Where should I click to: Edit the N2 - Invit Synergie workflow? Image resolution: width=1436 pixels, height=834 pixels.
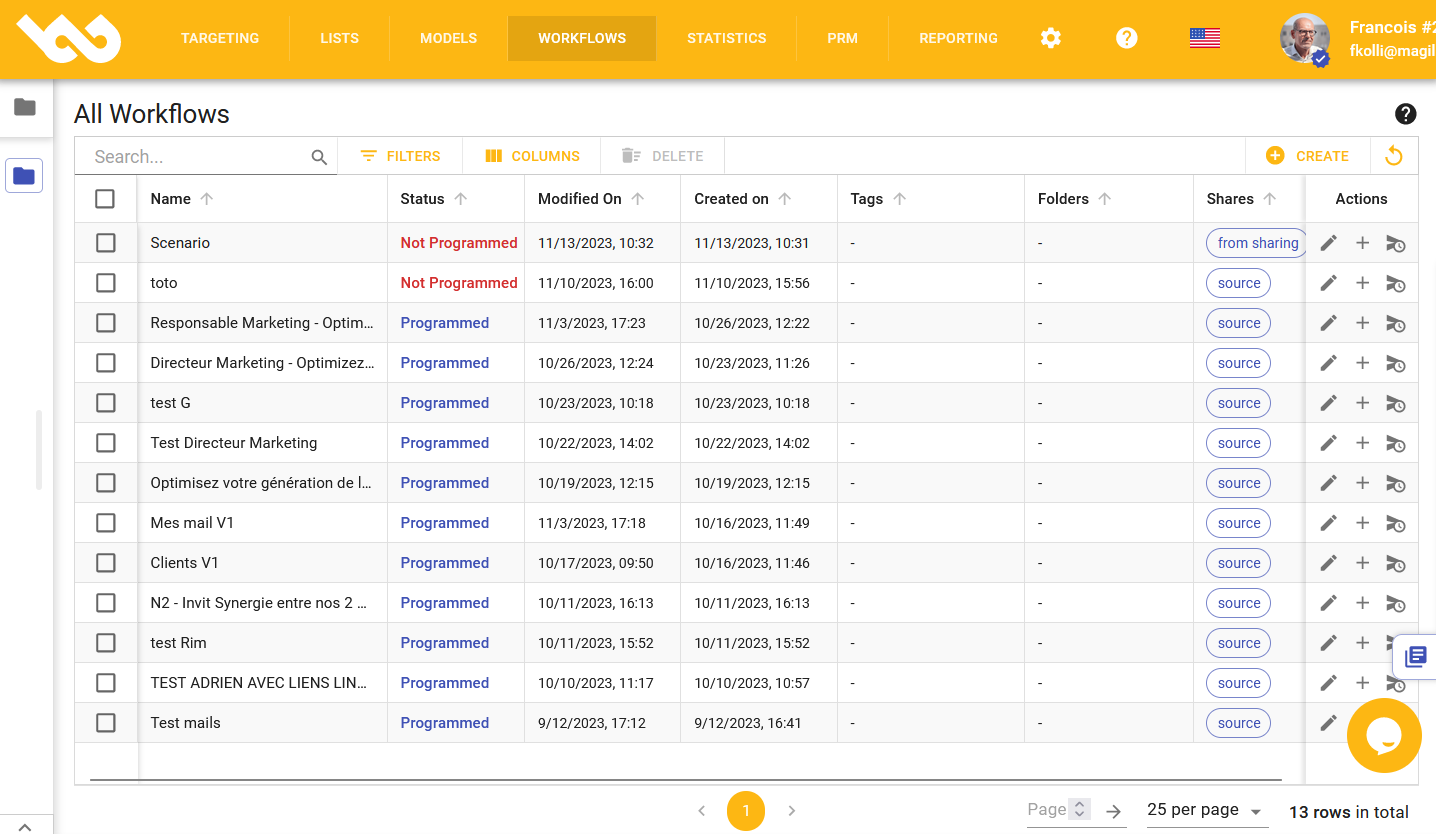click(1328, 603)
